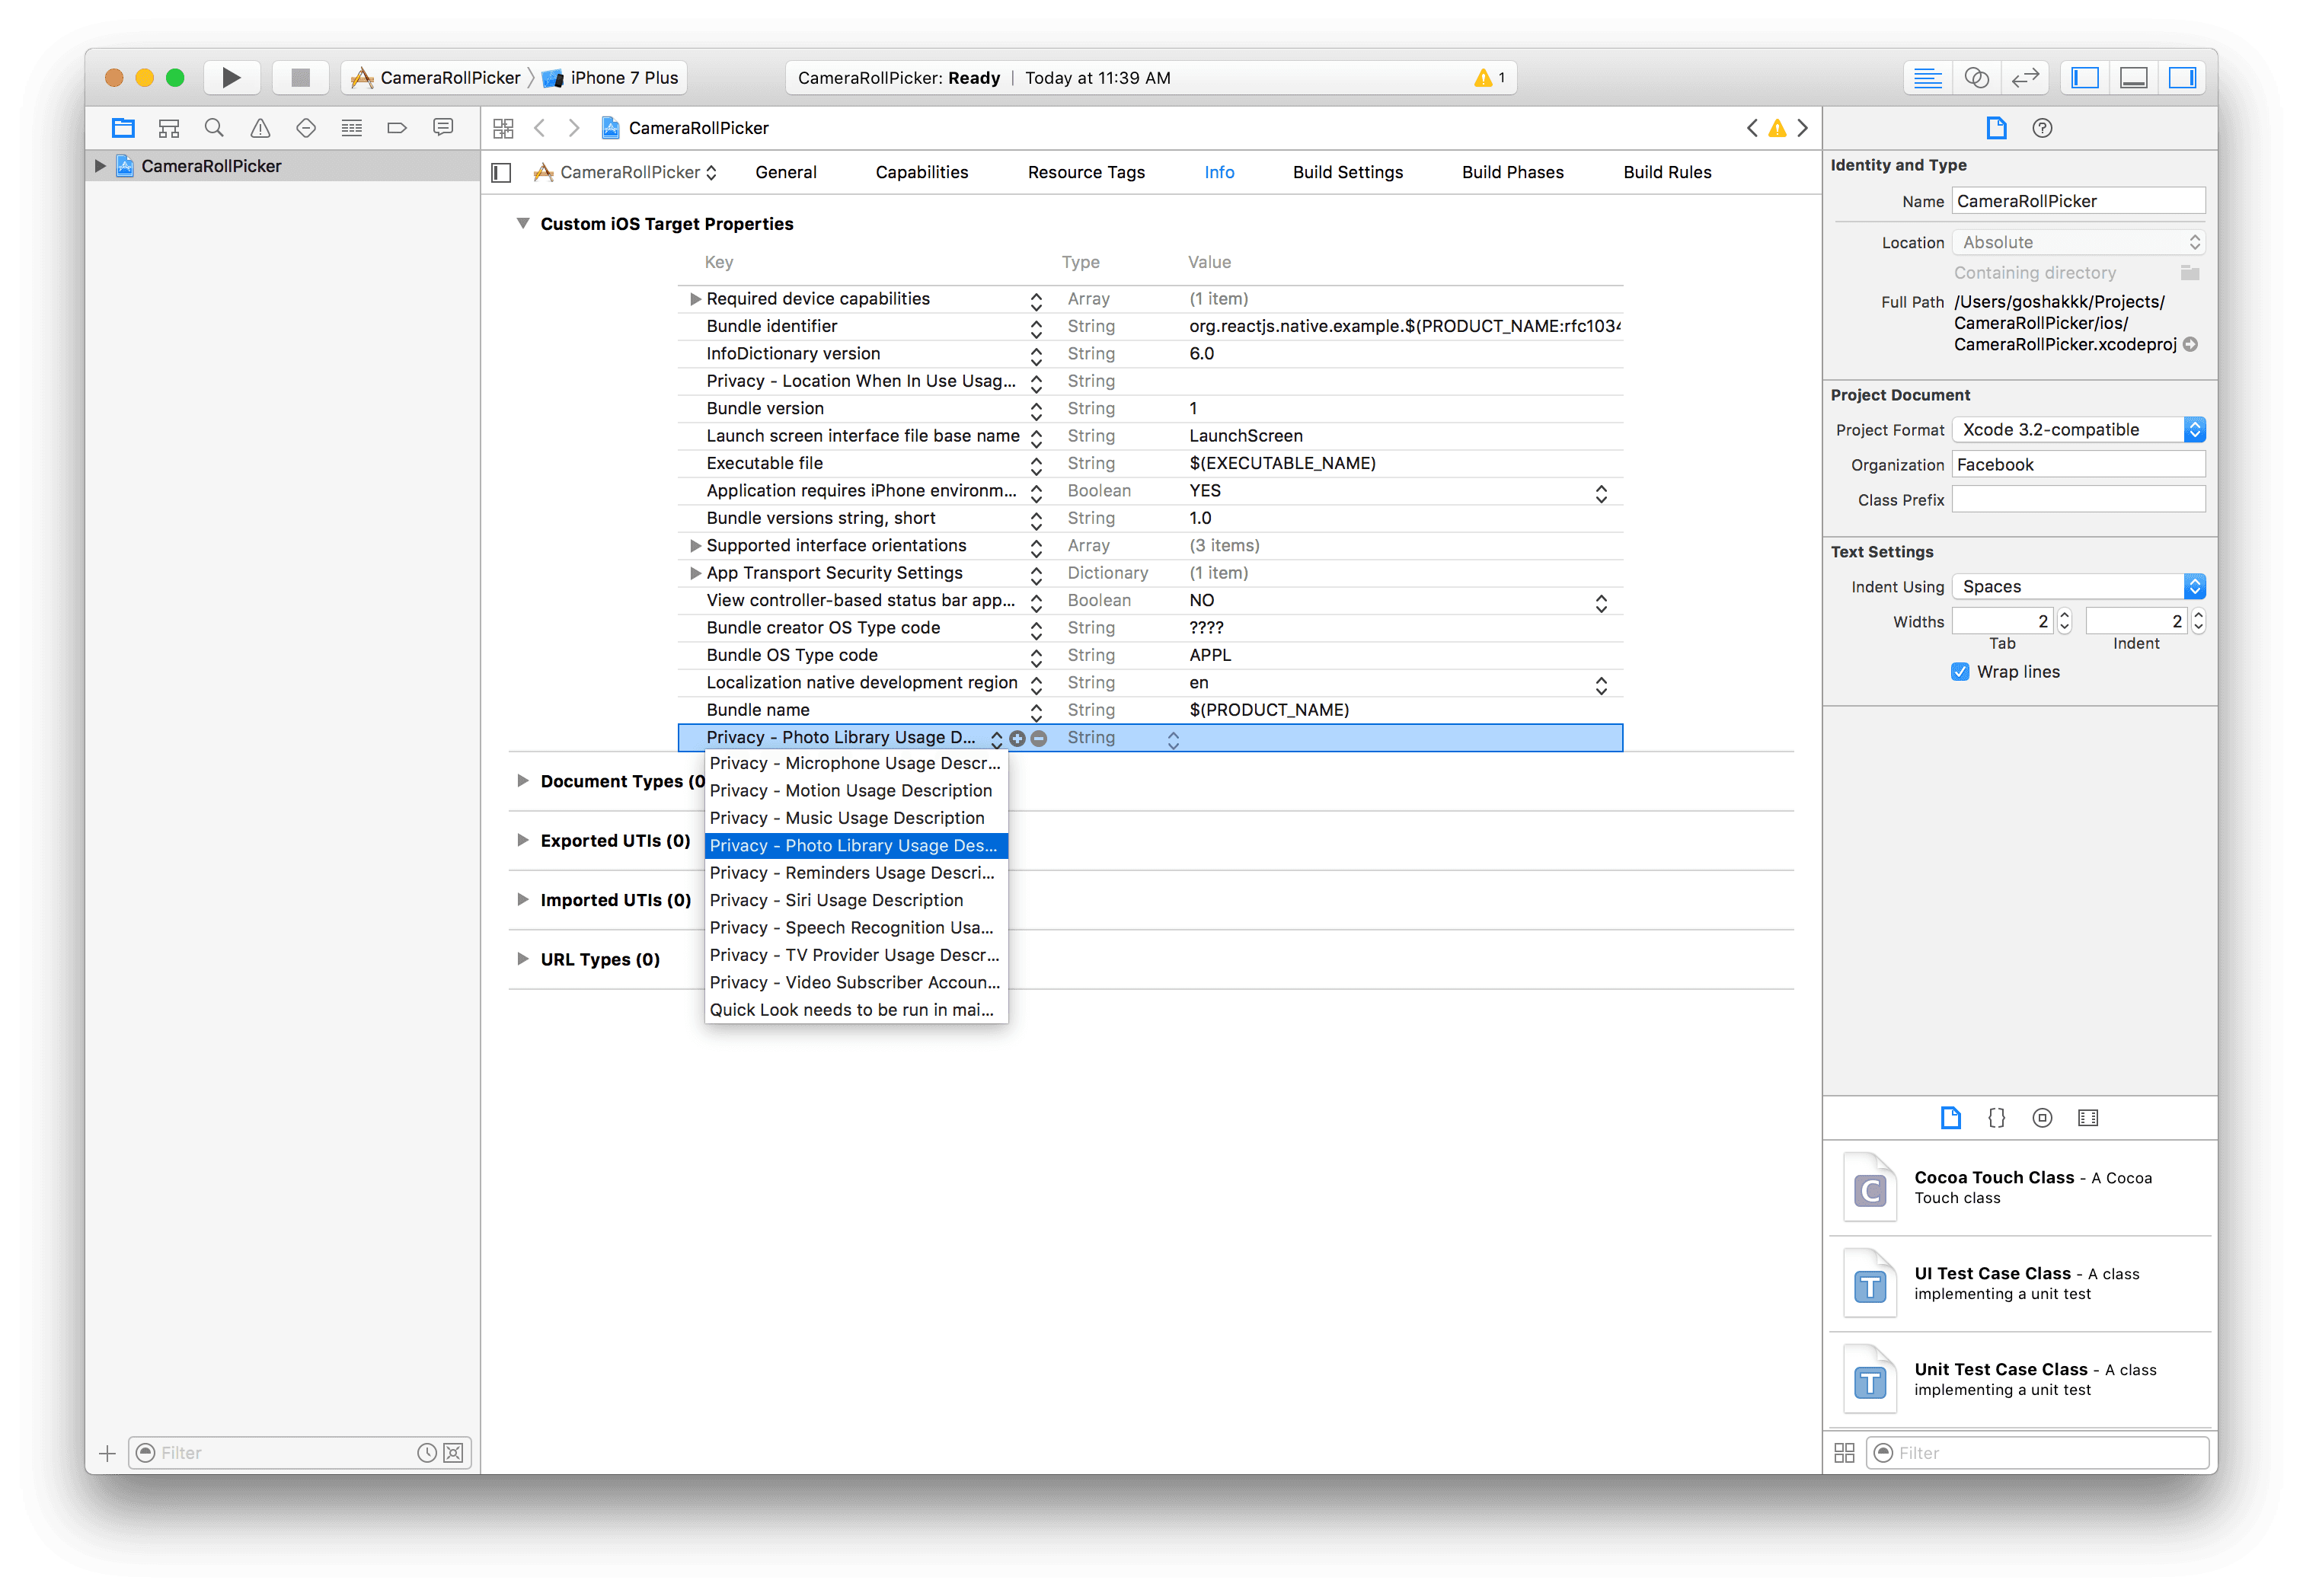Stop the running build

click(300, 77)
